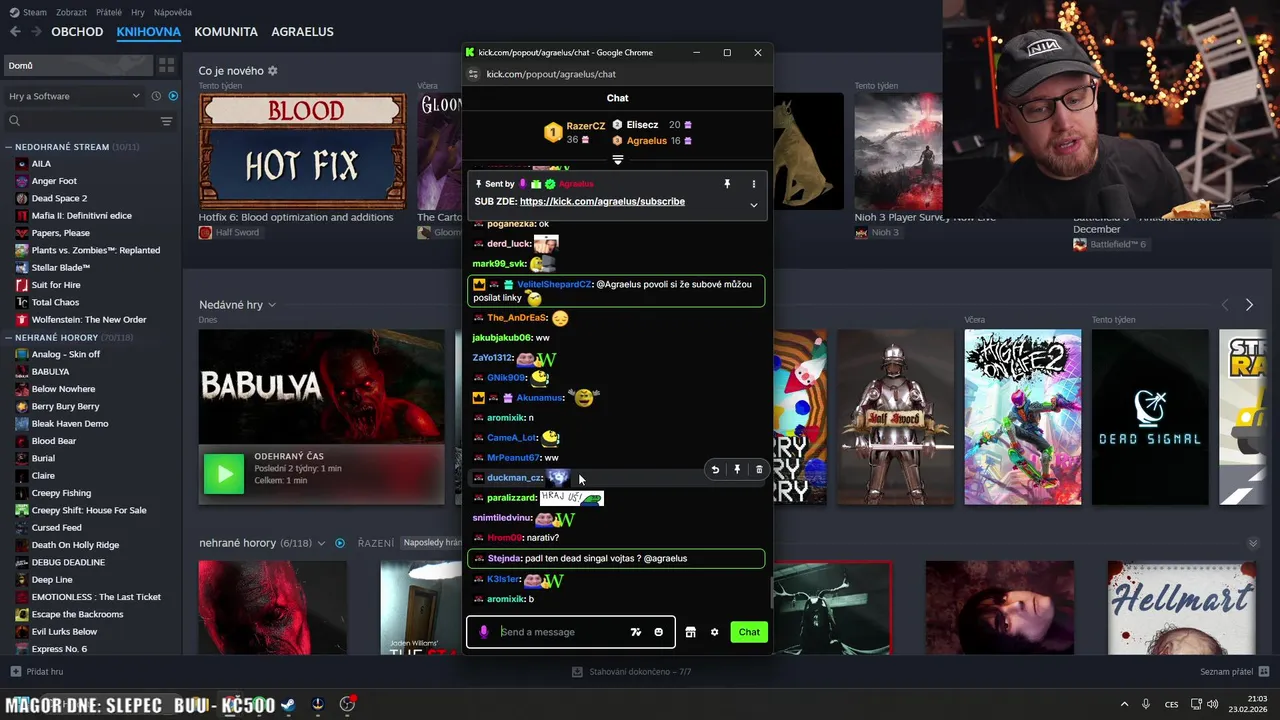Send message with green Chat button
Screen dimensions: 1280x720
tap(749, 632)
